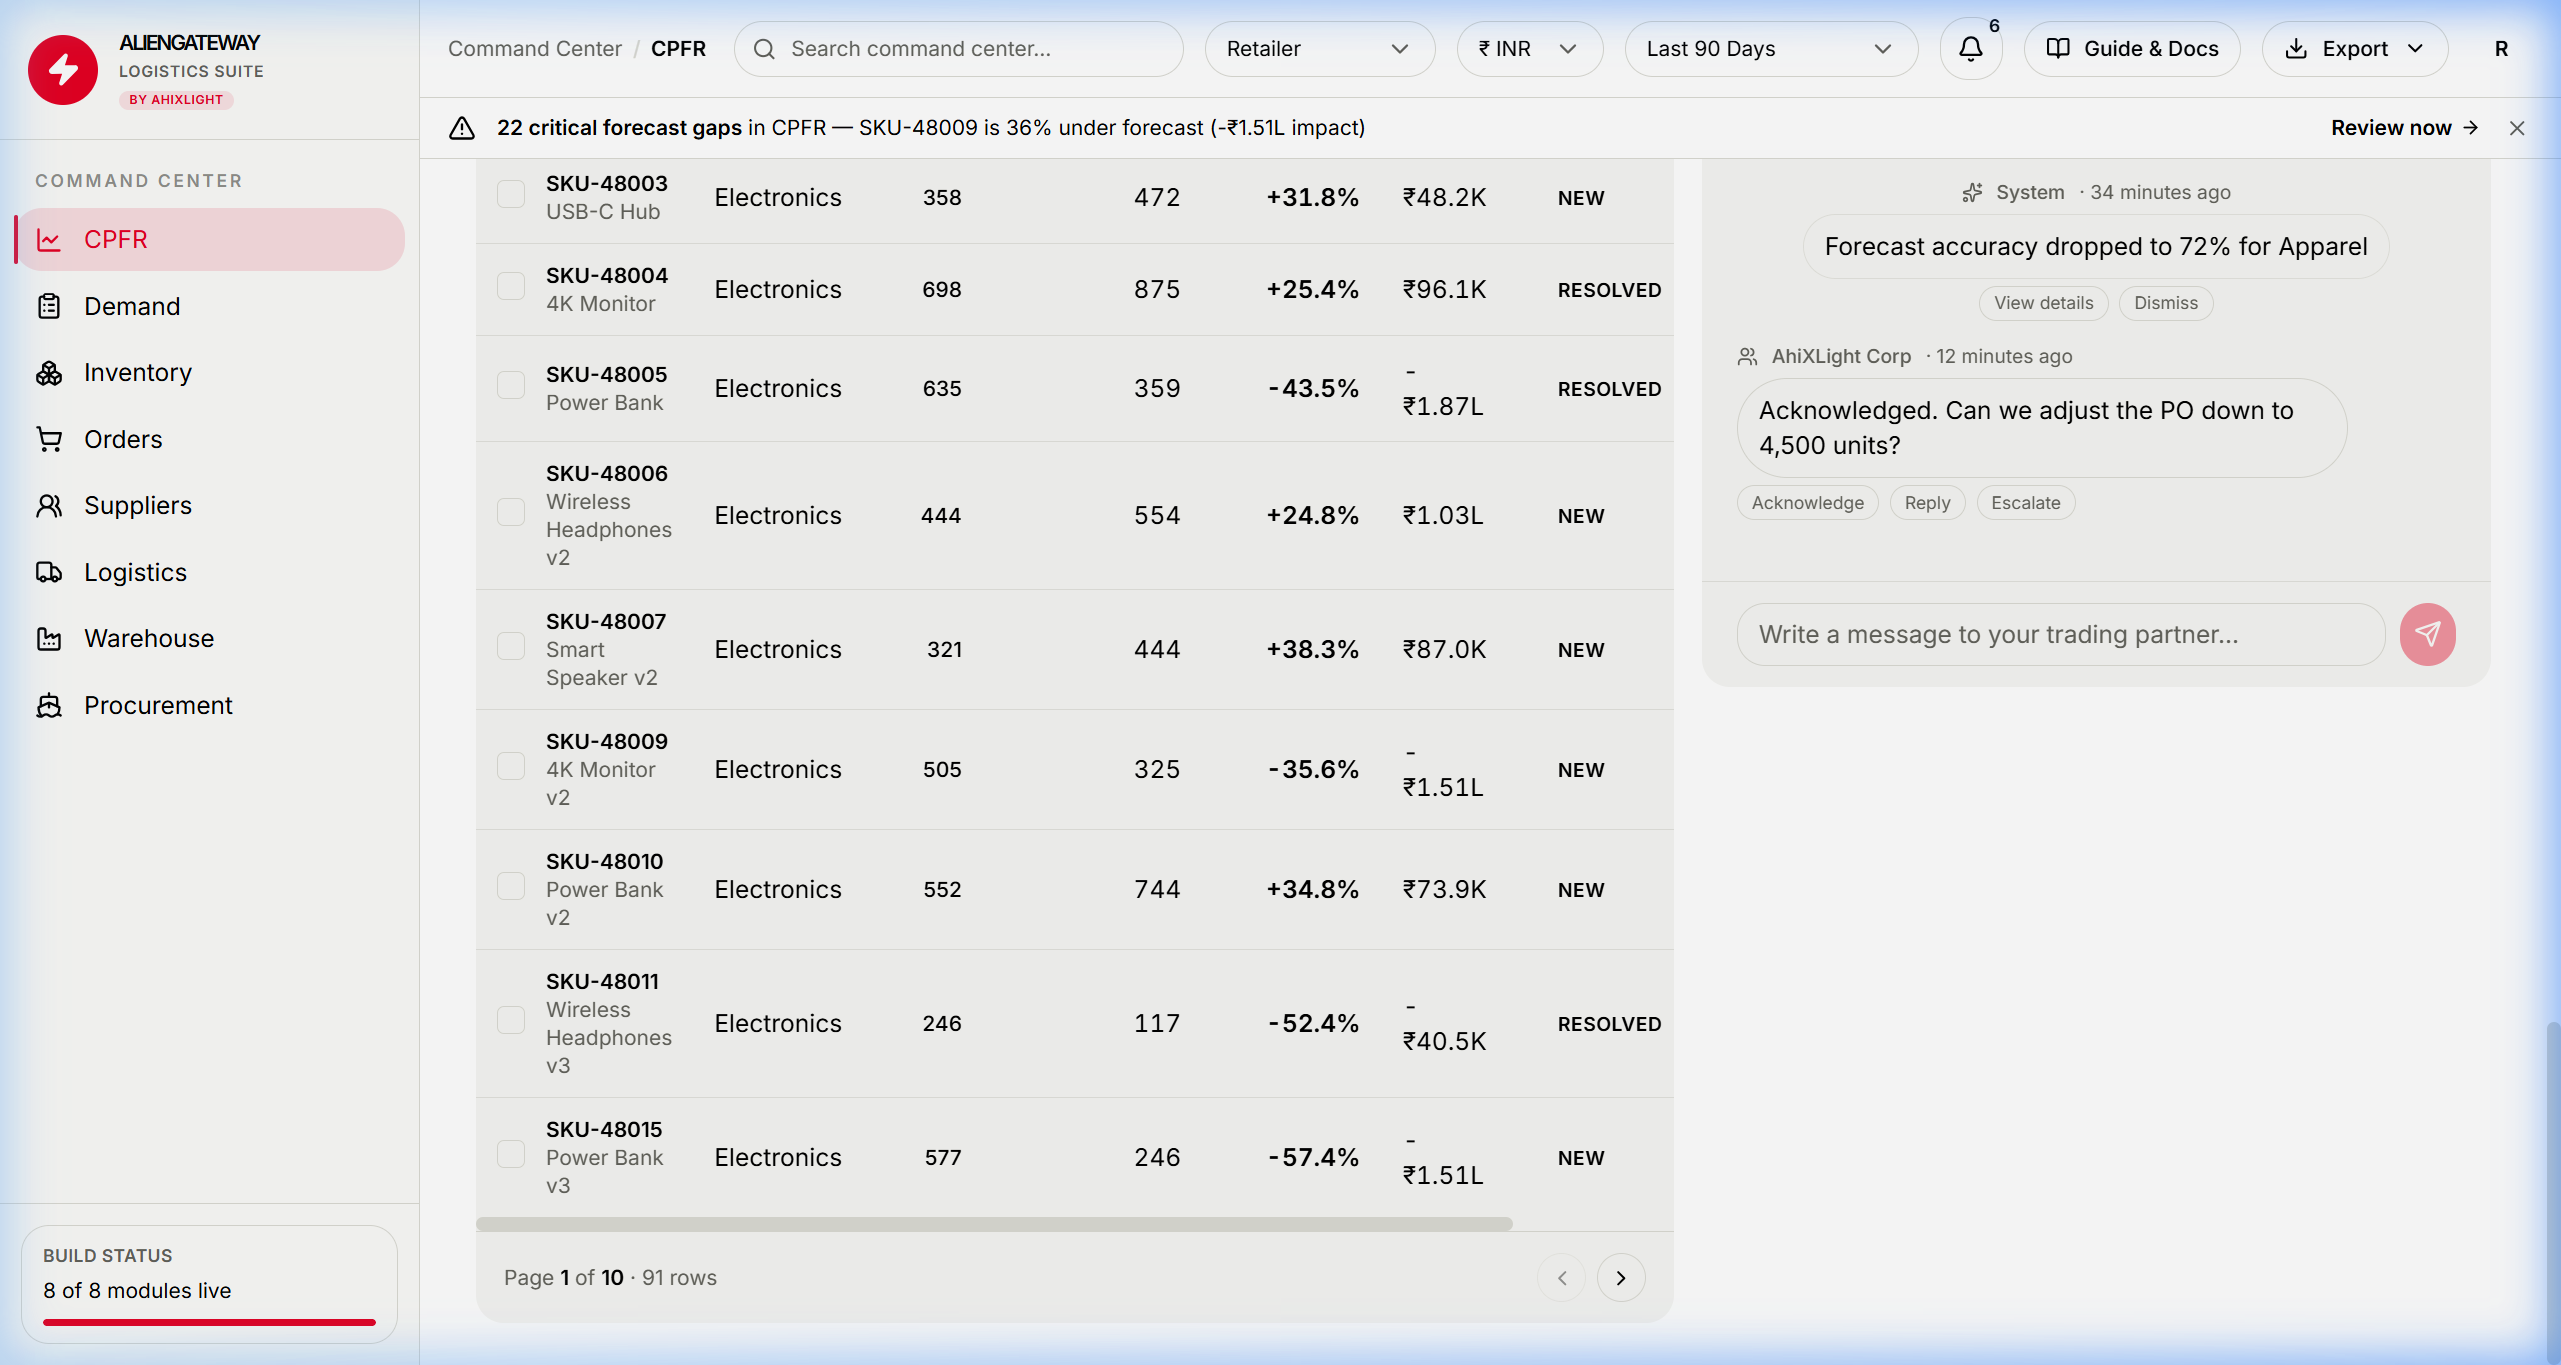Click the build status progress bar

point(209,1322)
